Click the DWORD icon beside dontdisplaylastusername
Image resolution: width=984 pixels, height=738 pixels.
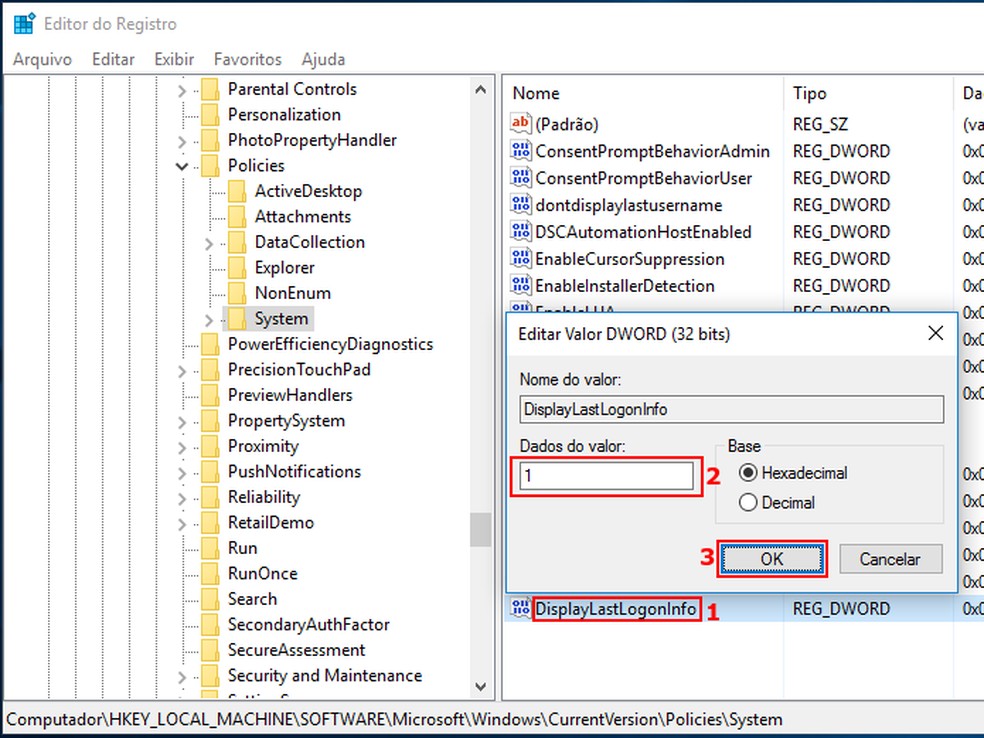tap(521, 204)
